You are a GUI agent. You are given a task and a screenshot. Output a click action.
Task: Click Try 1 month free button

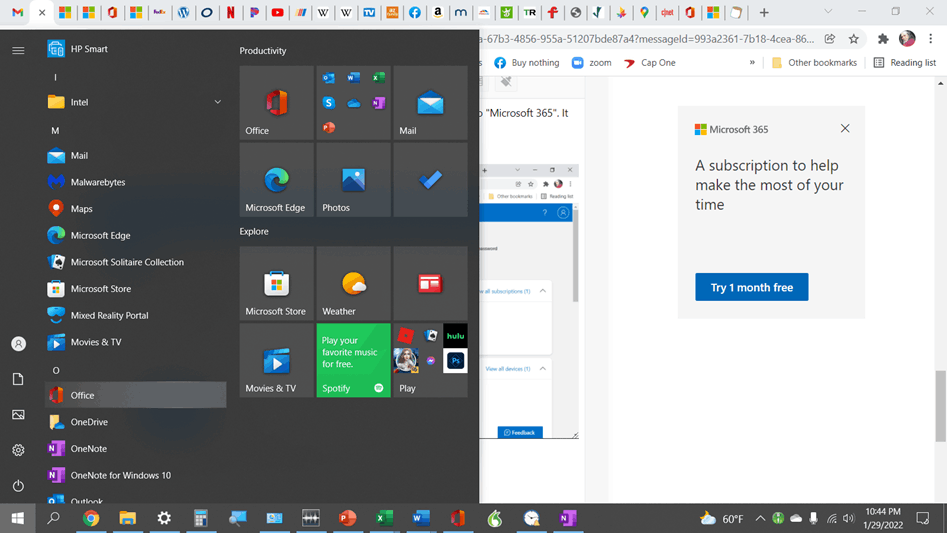(x=751, y=287)
